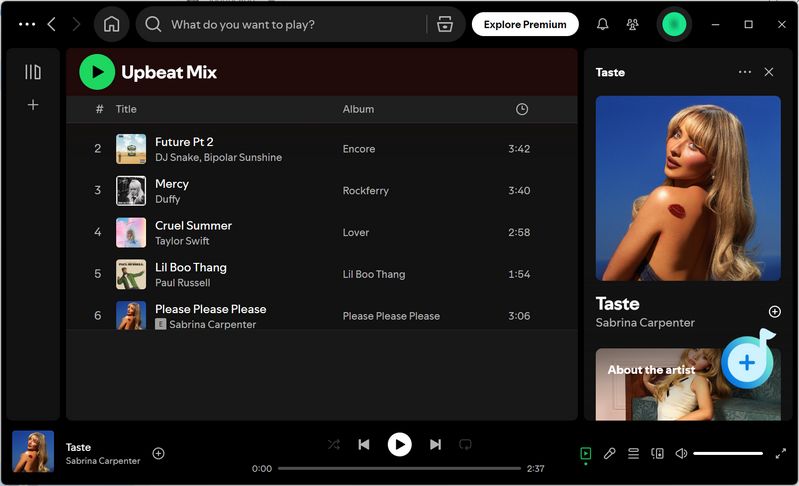Add Taste to Liked Songs in panel
This screenshot has width=799, height=486.
click(774, 311)
